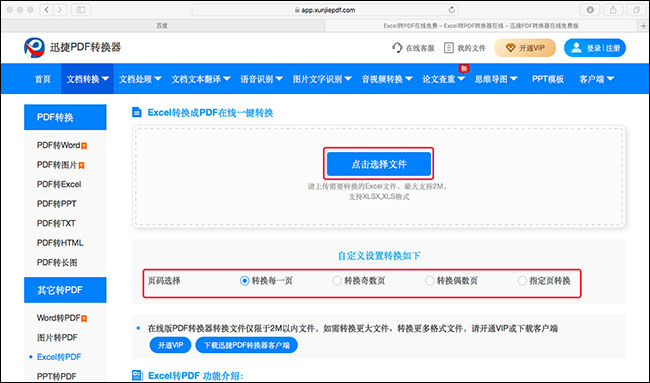This screenshot has height=383, width=650.
Task: Toggle the Safari sidebar button
Action: click(x=81, y=10)
